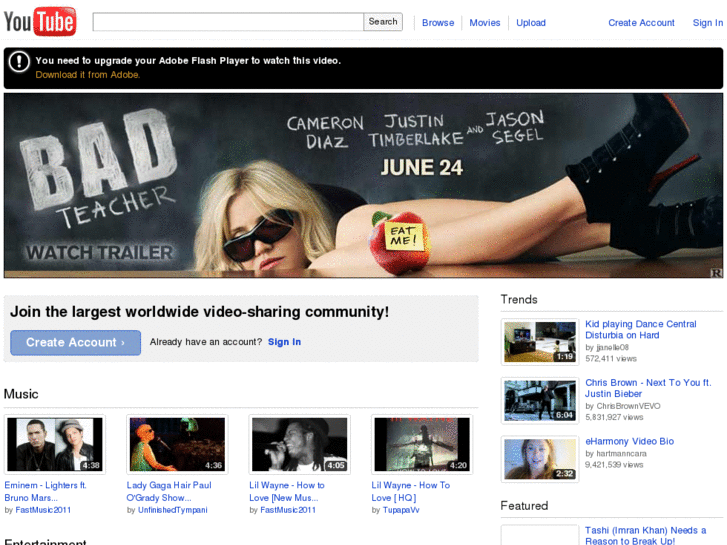Image resolution: width=727 pixels, height=545 pixels.
Task: Click the Bad Teacher movie banner ad
Action: (x=364, y=186)
